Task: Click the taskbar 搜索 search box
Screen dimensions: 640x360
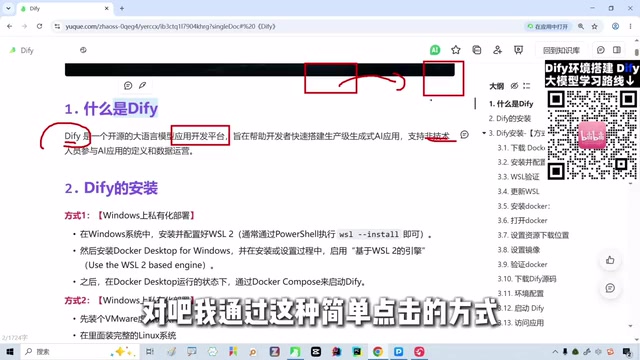Action: [79, 351]
